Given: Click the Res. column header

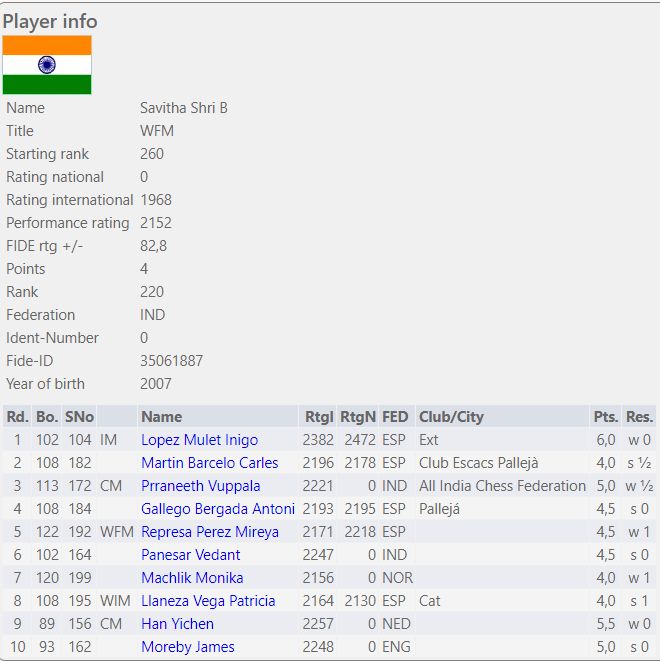Looking at the screenshot, I should (639, 417).
